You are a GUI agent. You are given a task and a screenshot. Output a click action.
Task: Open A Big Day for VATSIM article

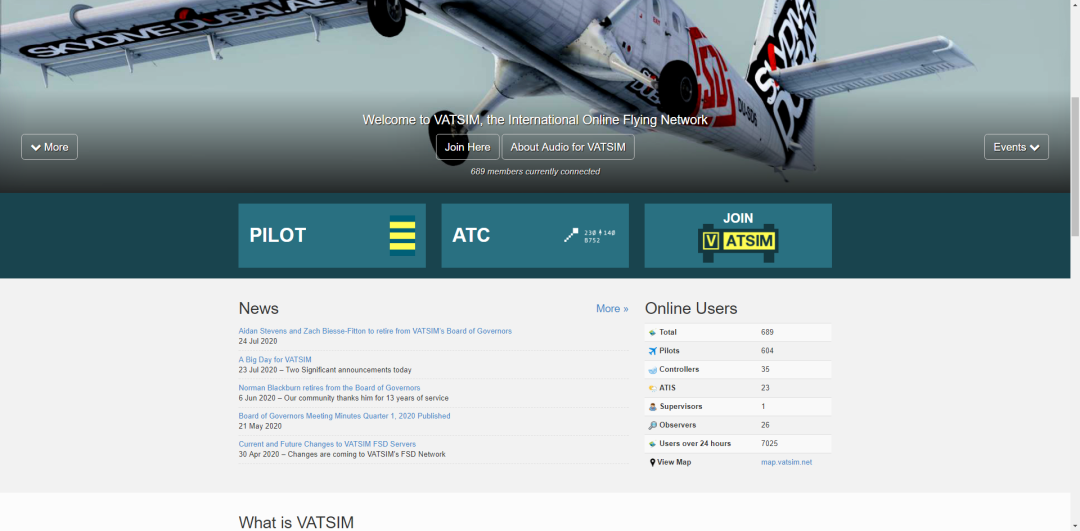[275, 360]
